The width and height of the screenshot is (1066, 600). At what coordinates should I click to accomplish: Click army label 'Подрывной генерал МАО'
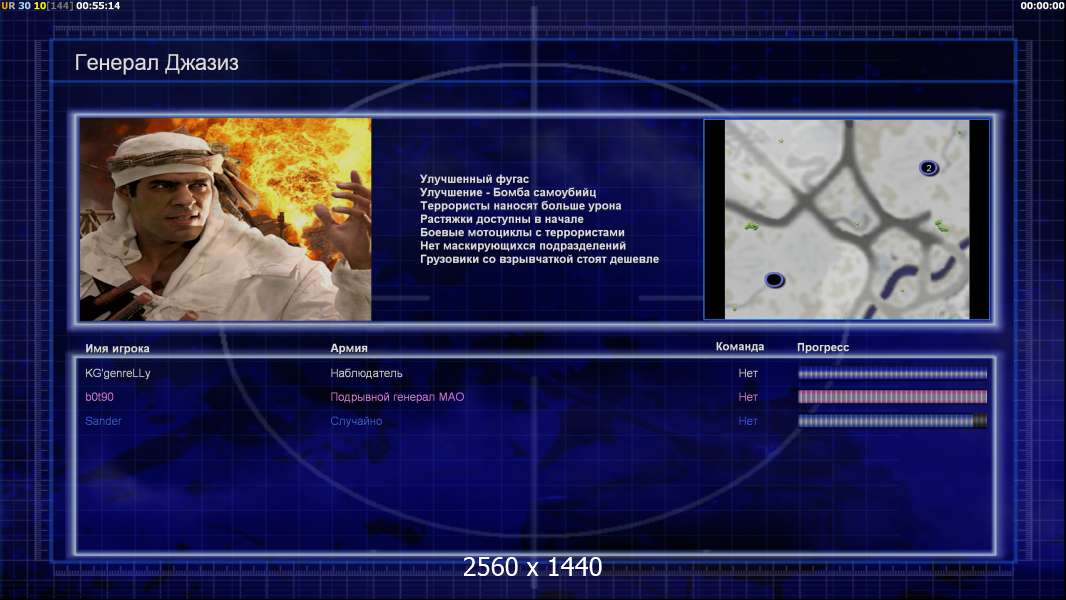coord(397,397)
